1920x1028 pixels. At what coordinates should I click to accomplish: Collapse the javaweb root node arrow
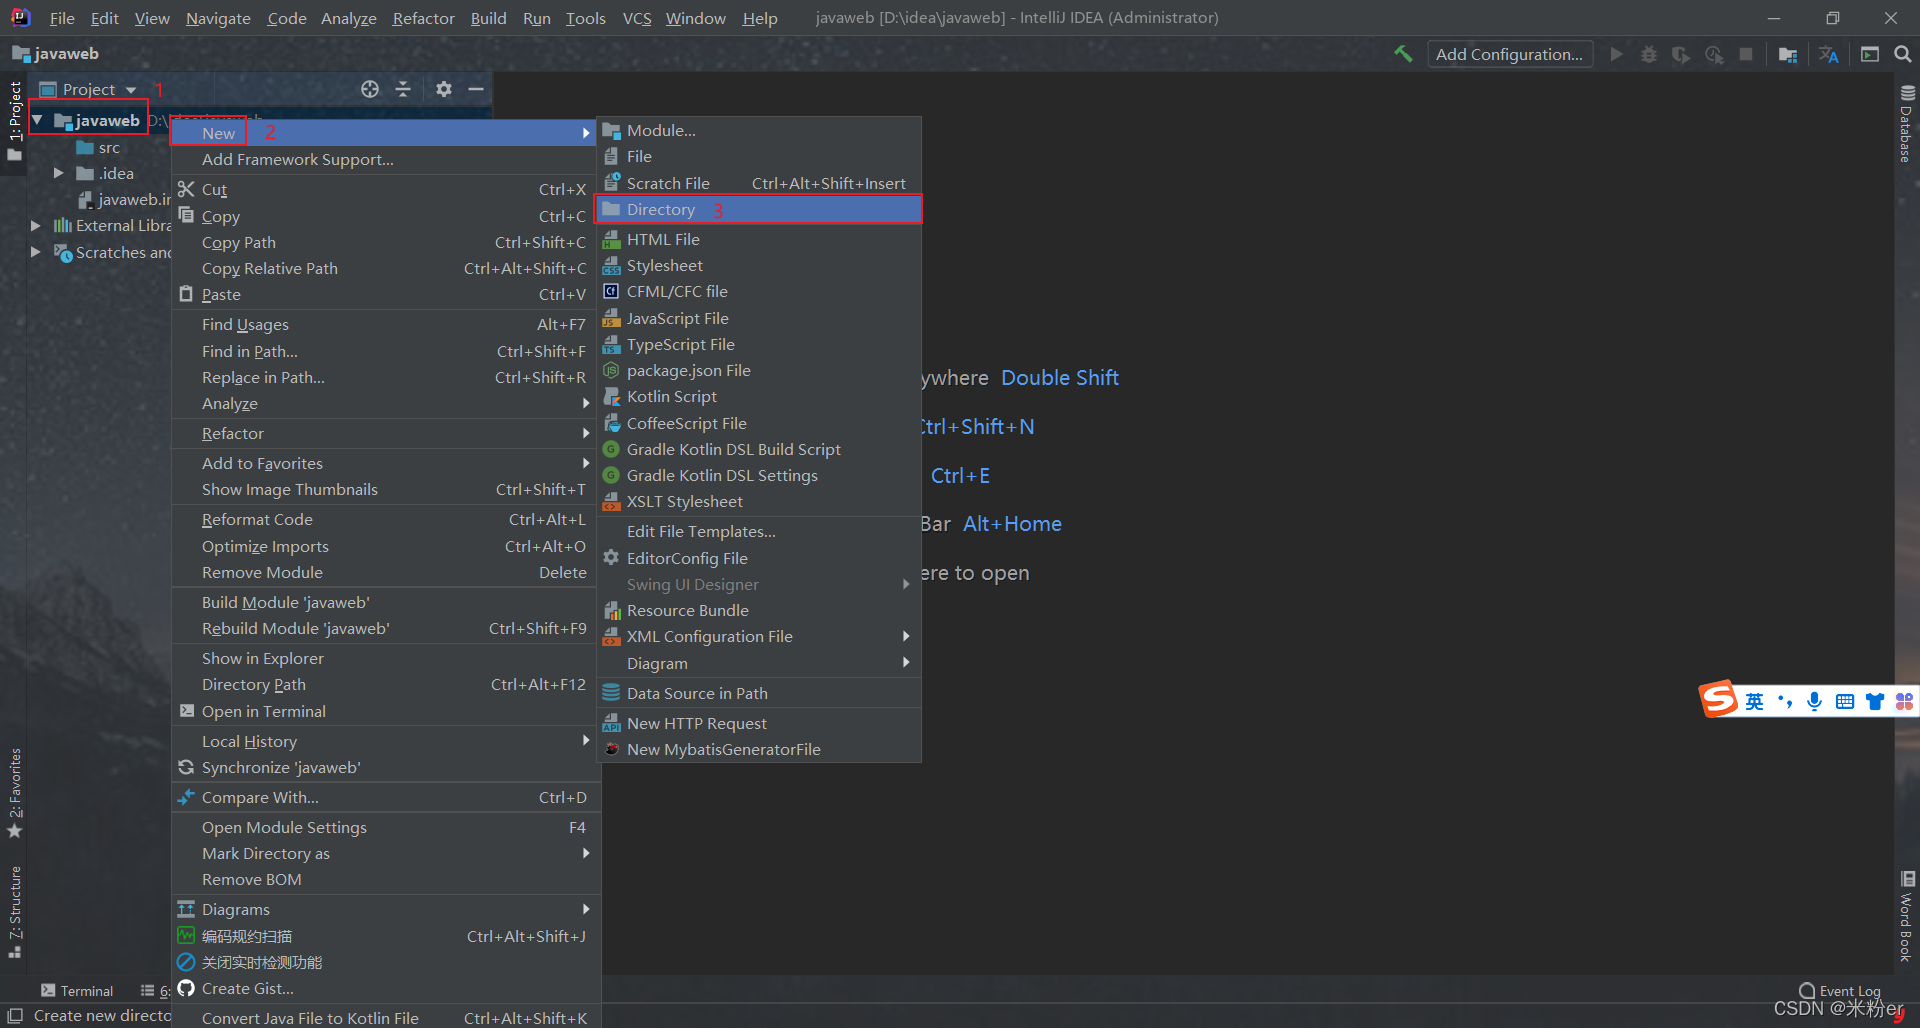tap(37, 120)
